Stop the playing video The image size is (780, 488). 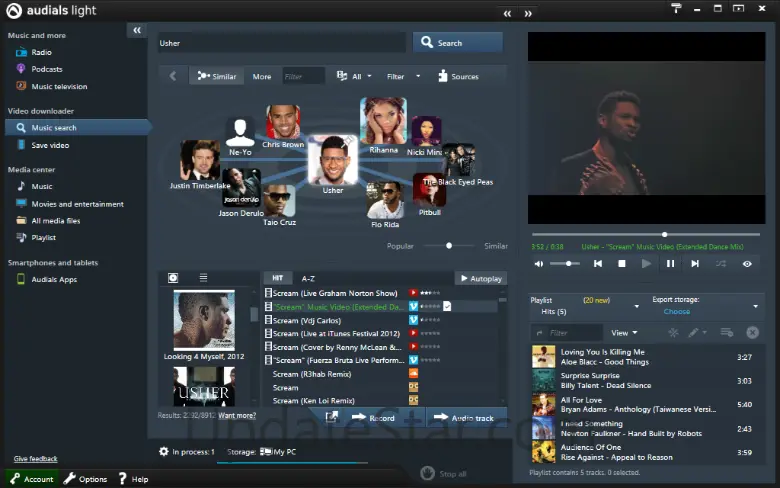pos(621,264)
